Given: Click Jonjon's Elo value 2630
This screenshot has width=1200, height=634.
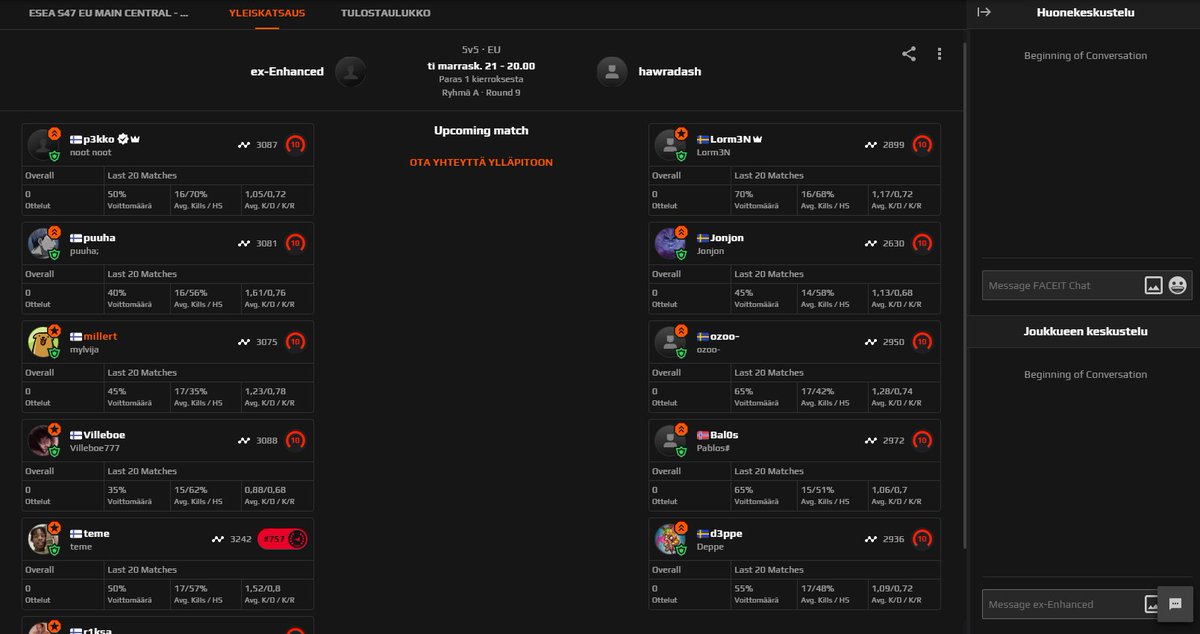Looking at the screenshot, I should [x=893, y=243].
